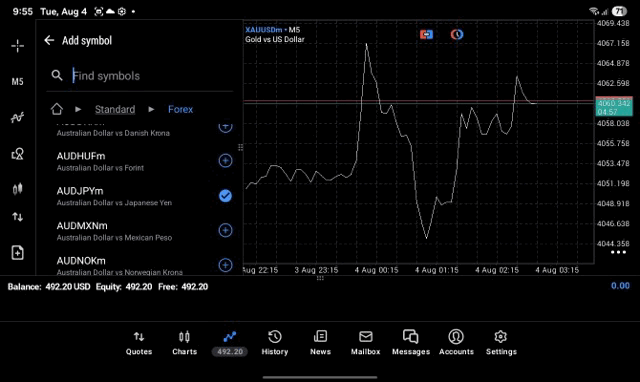Remove AUDJPYm via checked circle
Screen dimensions: 640x382
click(x=225, y=196)
